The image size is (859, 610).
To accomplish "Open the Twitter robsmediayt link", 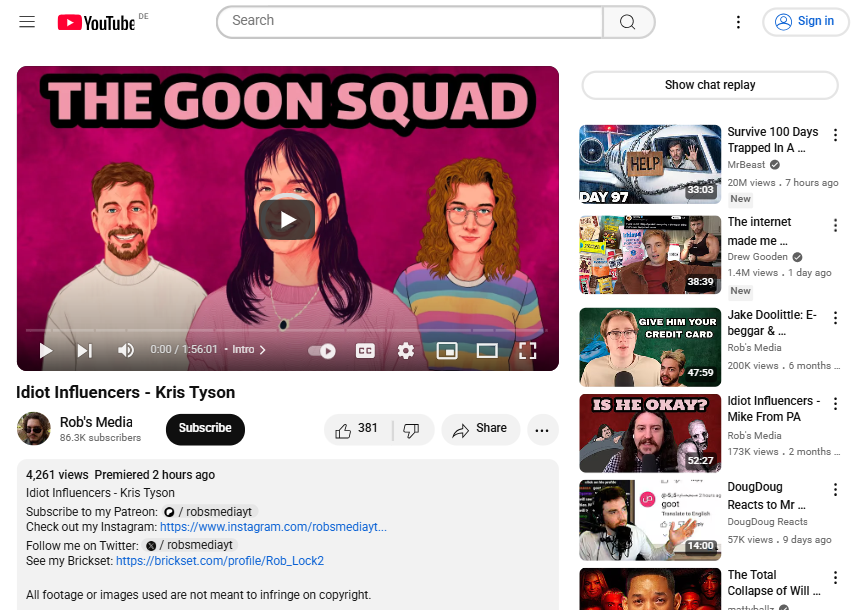I will pyautogui.click(x=190, y=545).
